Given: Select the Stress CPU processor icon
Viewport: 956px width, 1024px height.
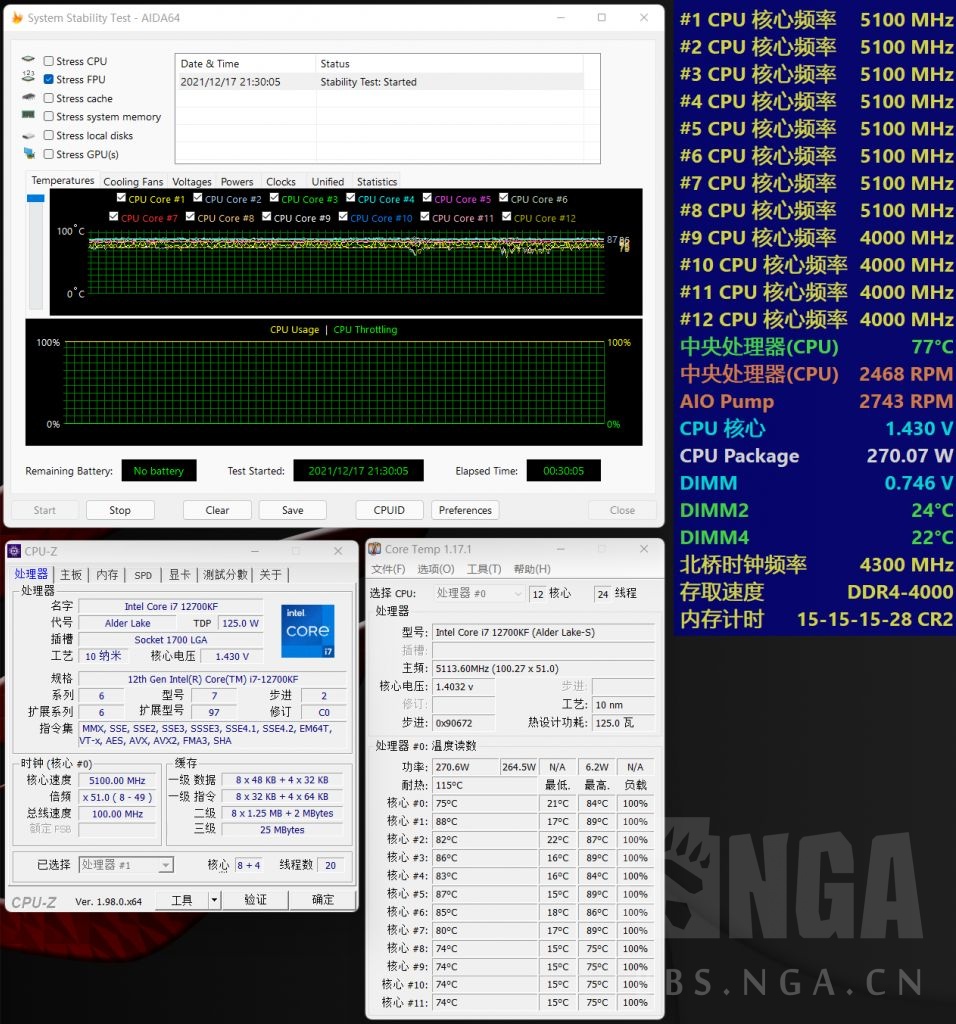Looking at the screenshot, I should 28,61.
